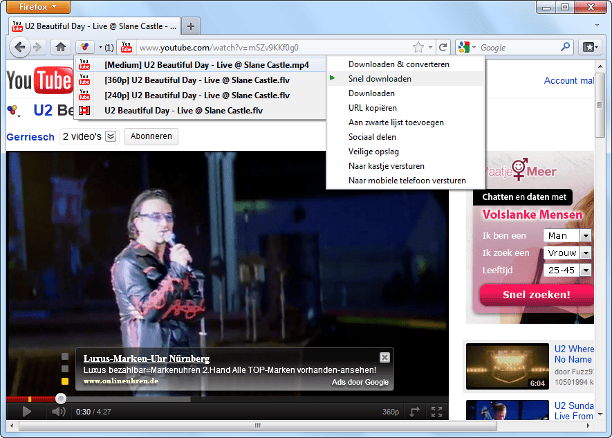The width and height of the screenshot is (612, 438).
Task: Select URL kopiëren
Action: [x=406, y=108]
